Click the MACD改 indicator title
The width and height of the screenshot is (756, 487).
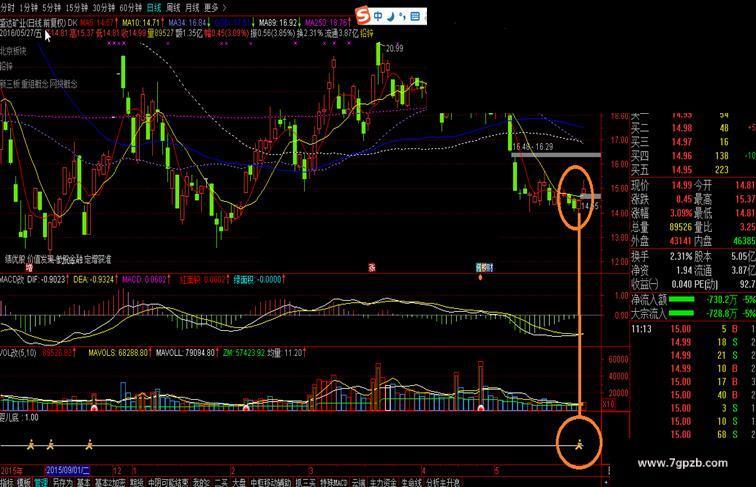click(12, 279)
